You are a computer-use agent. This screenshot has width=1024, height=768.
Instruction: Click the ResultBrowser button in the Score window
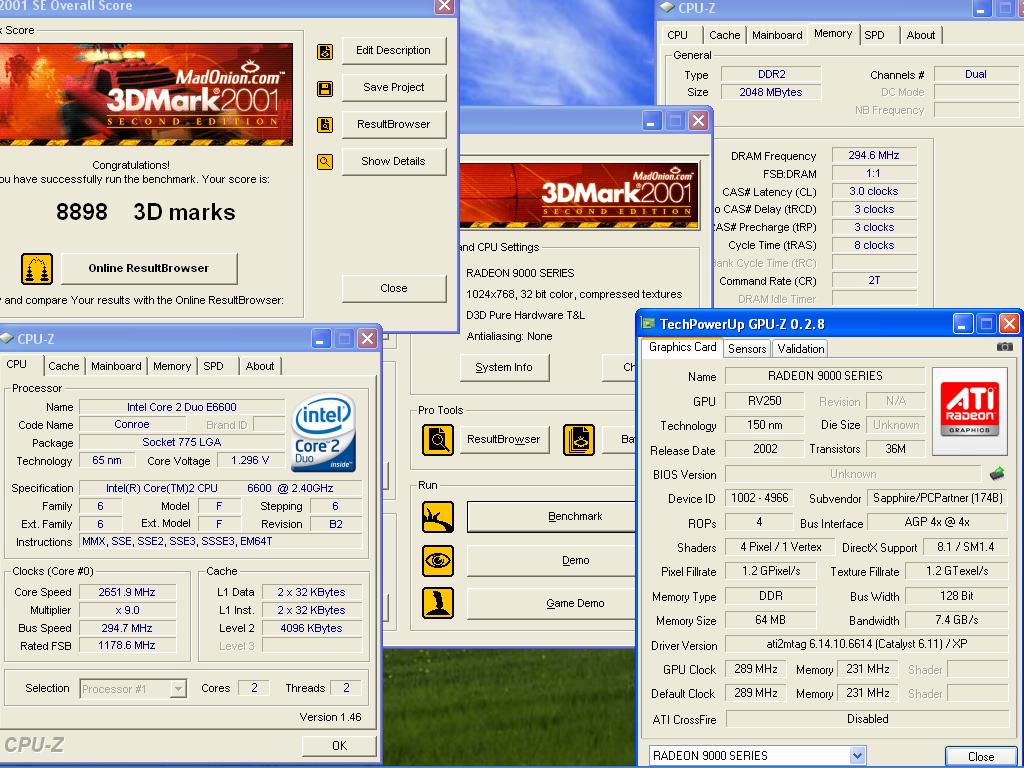(394, 124)
